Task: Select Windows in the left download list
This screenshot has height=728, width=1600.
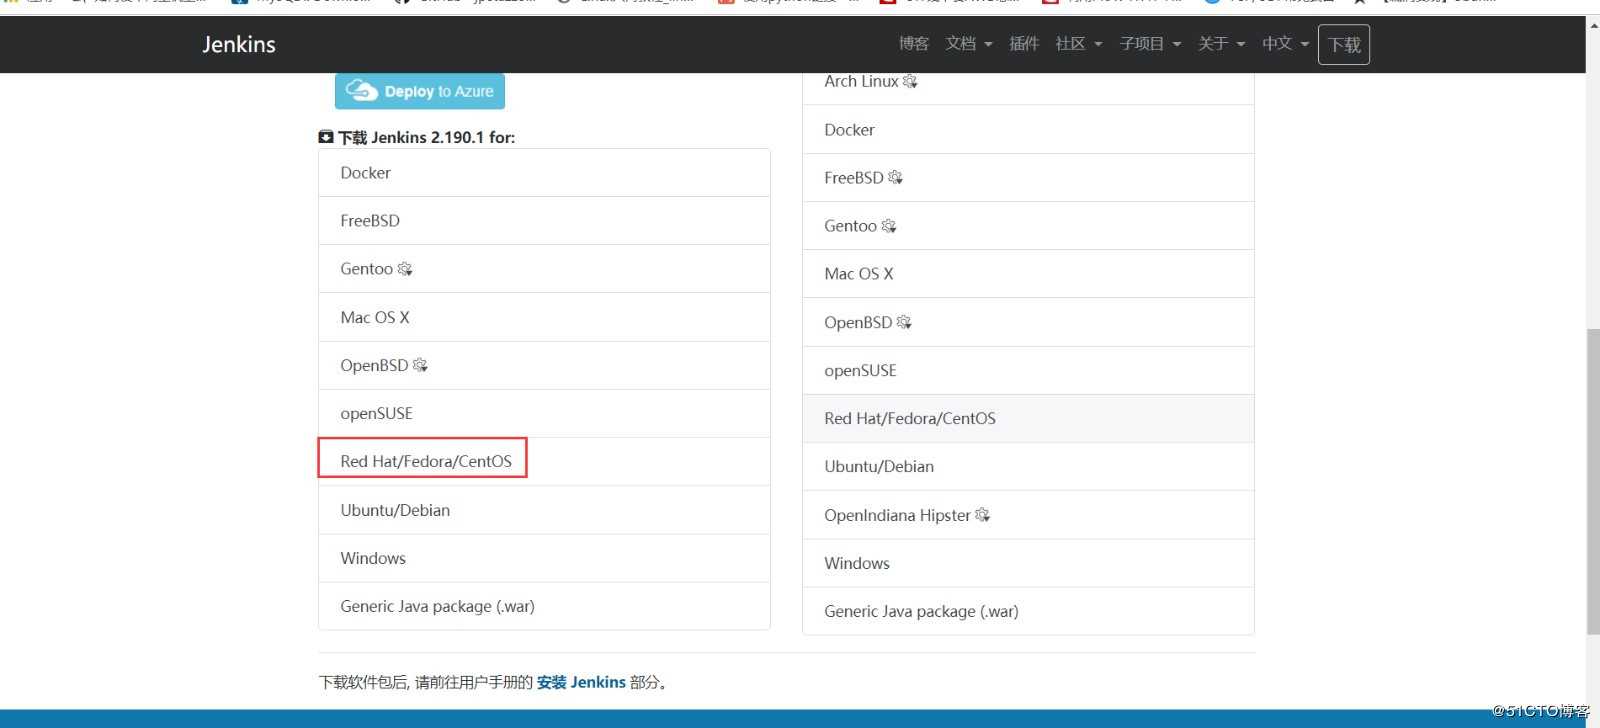Action: point(544,558)
